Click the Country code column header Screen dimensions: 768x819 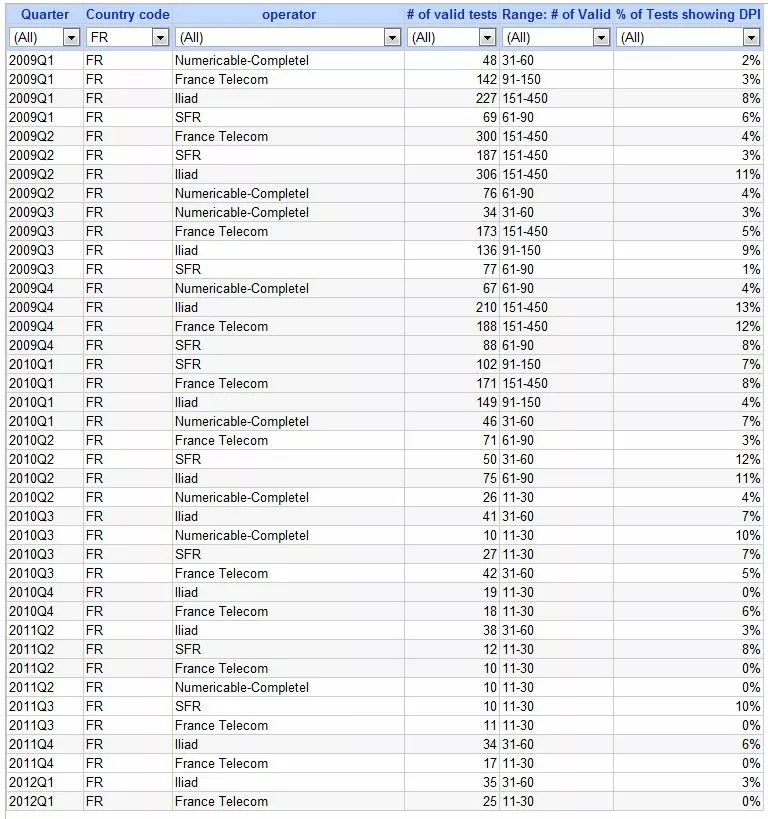click(x=127, y=15)
